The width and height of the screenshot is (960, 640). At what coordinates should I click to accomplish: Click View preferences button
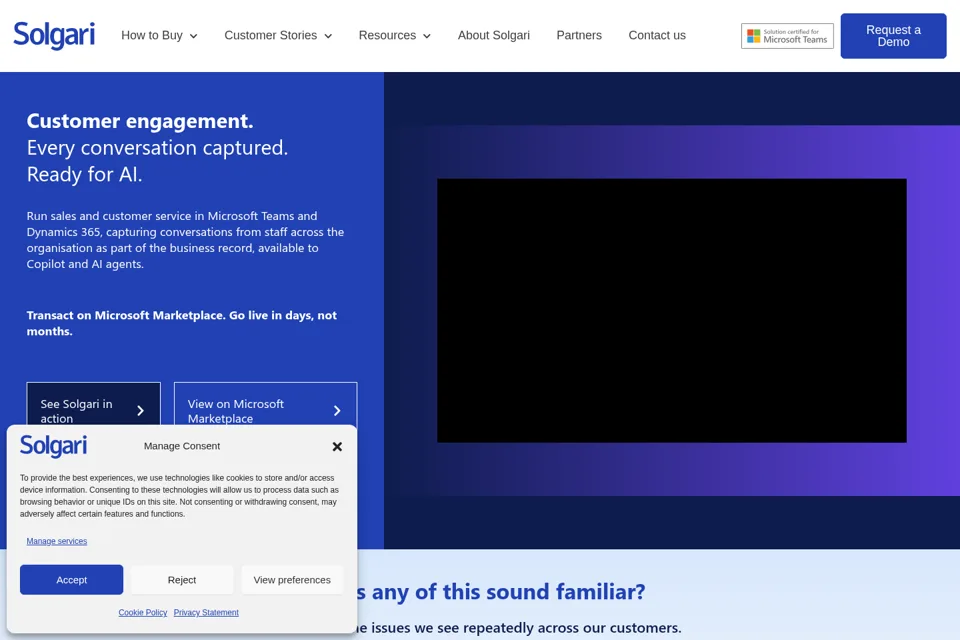click(x=292, y=580)
